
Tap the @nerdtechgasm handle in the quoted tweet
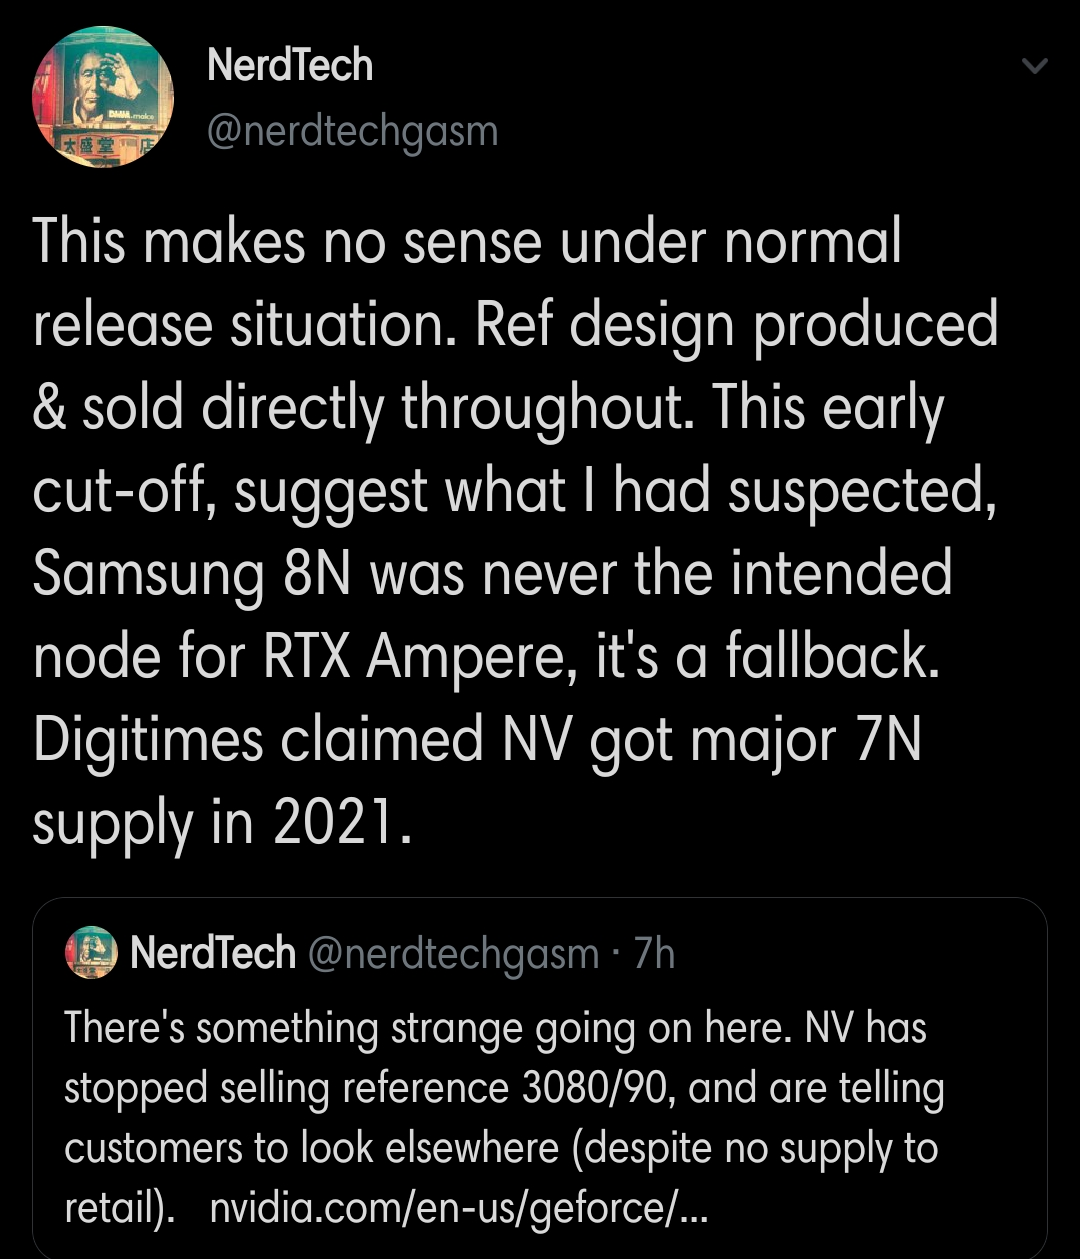coord(453,954)
